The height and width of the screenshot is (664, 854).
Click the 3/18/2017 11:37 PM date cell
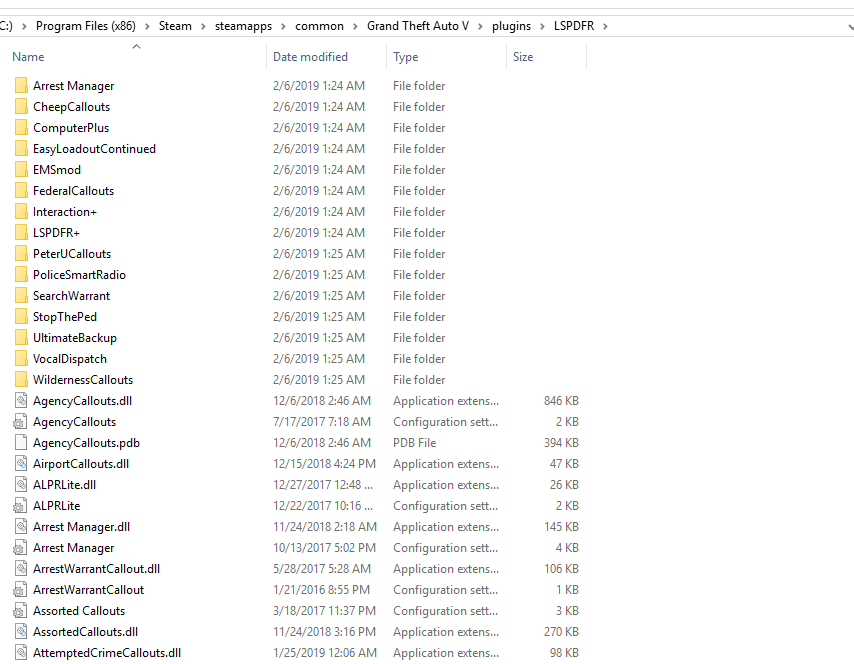pyautogui.click(x=324, y=611)
